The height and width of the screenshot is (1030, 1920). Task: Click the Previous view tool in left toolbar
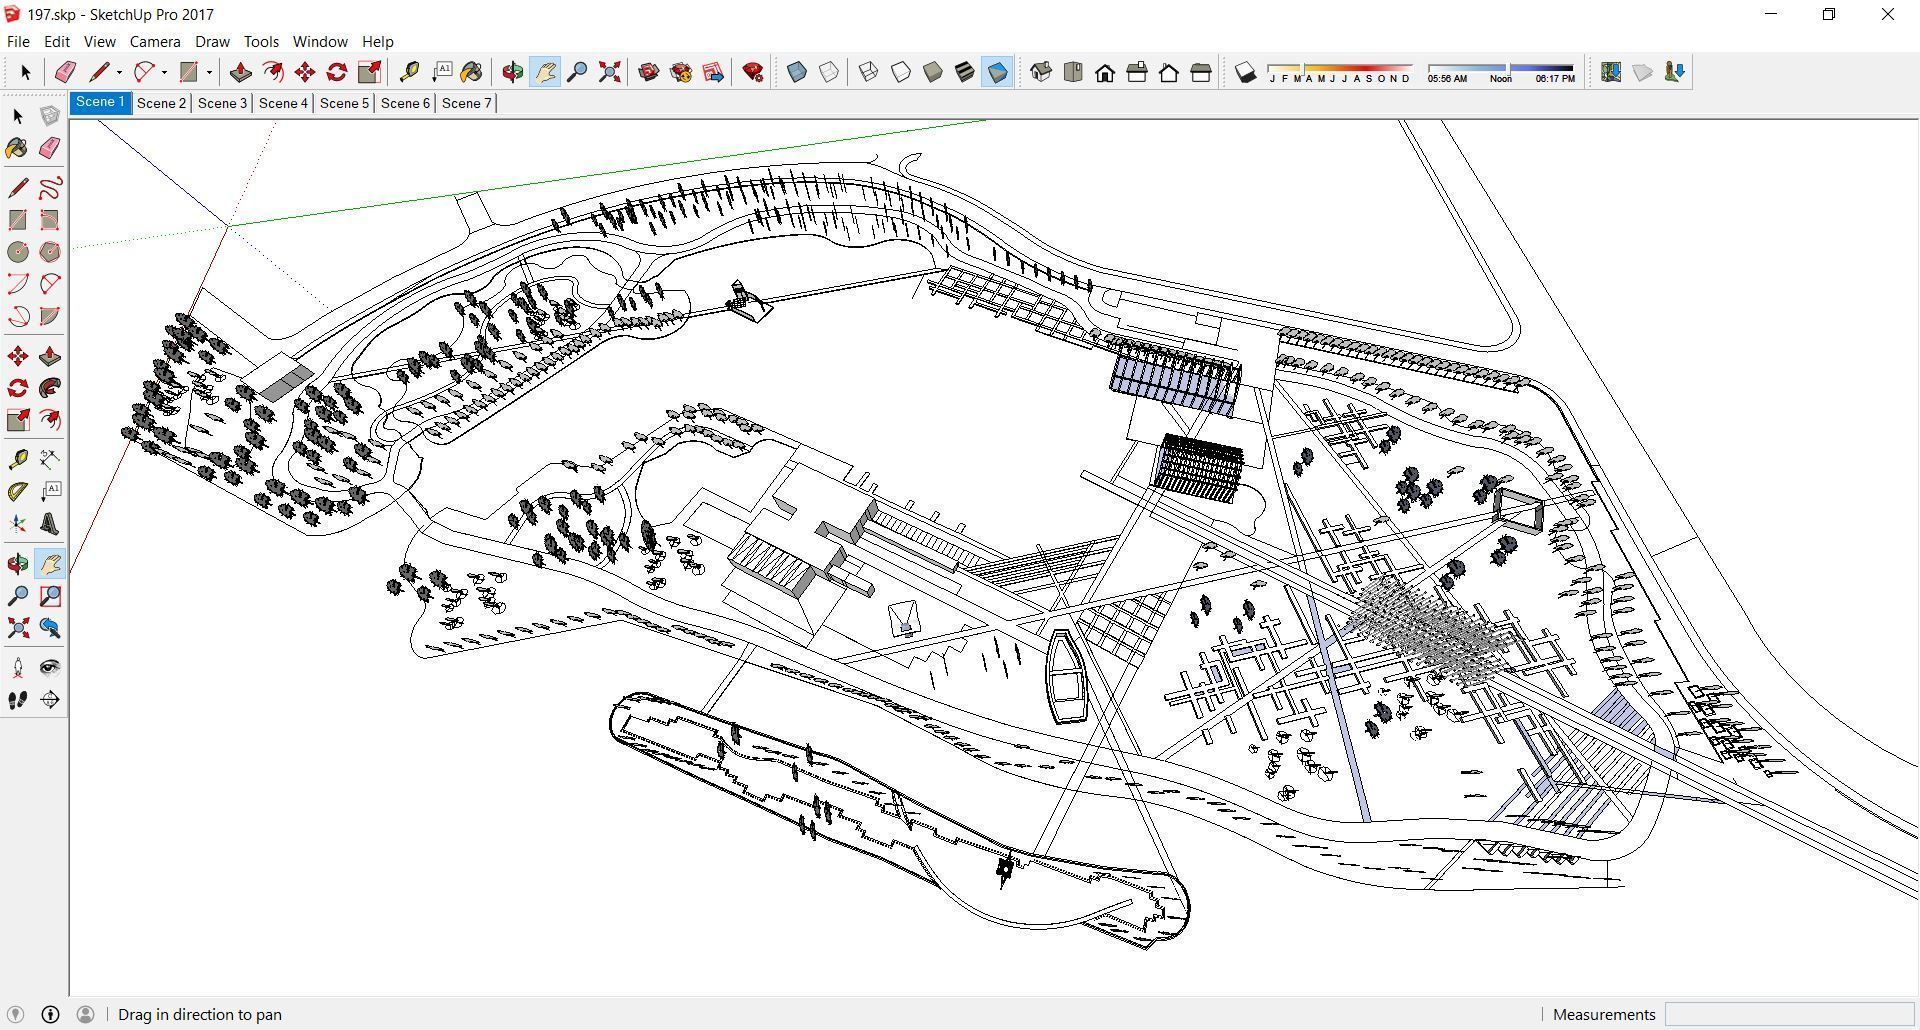point(50,628)
